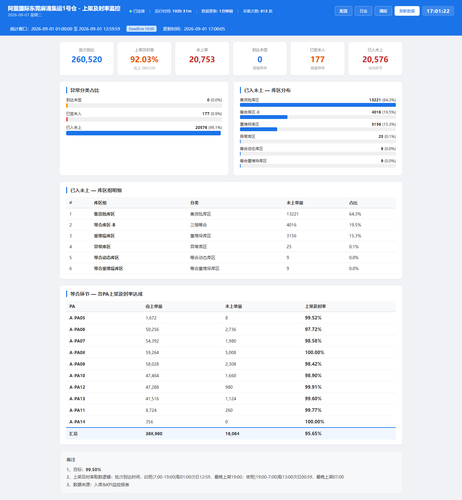Screen dimensions: 462x500
Task: Click the 99.52% rate value
Action: (313, 318)
